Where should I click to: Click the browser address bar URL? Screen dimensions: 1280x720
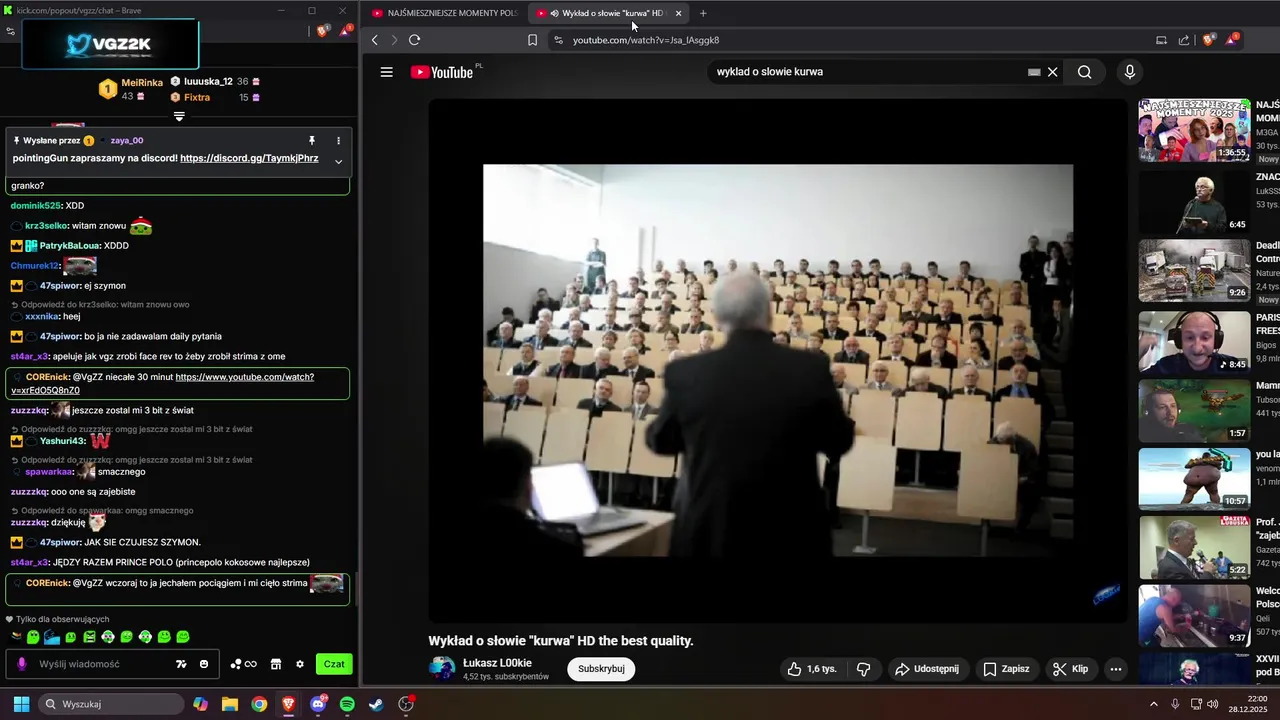pos(646,40)
